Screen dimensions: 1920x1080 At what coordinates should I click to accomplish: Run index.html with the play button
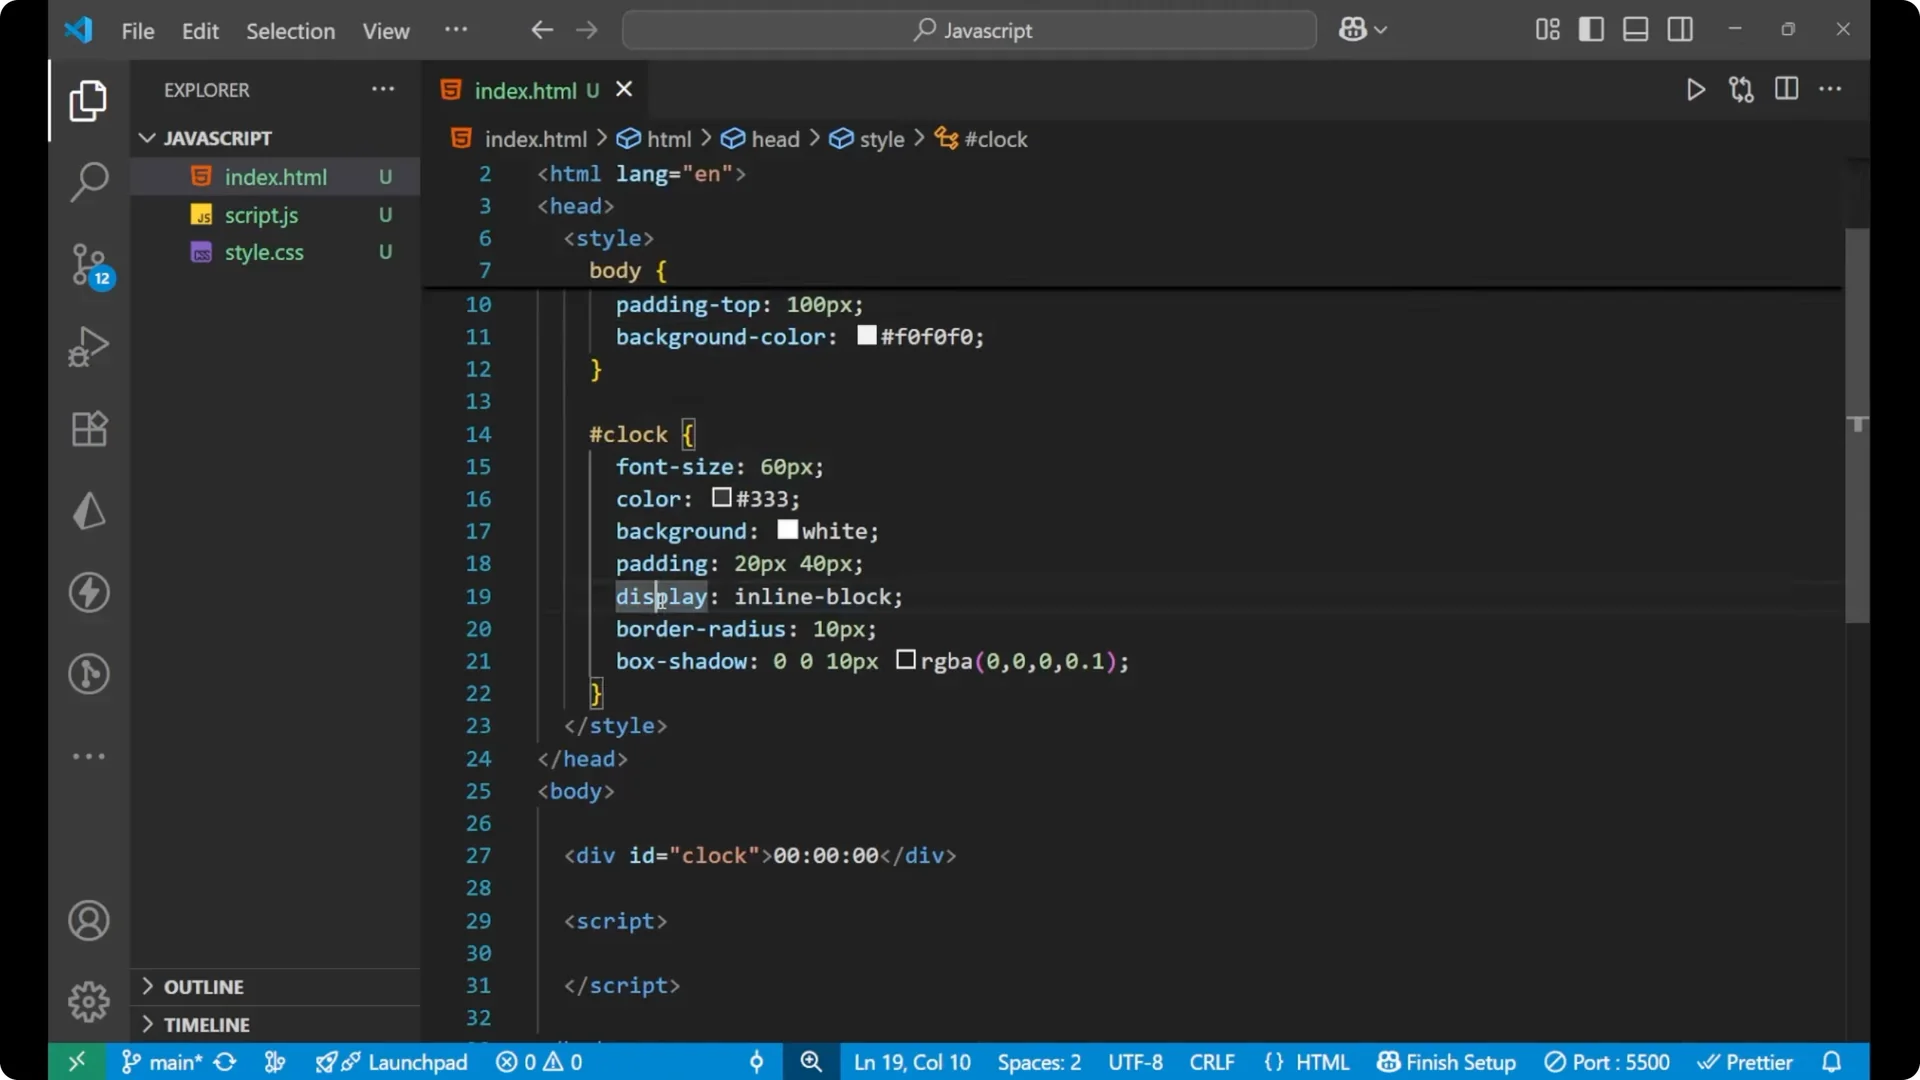[x=1696, y=89]
